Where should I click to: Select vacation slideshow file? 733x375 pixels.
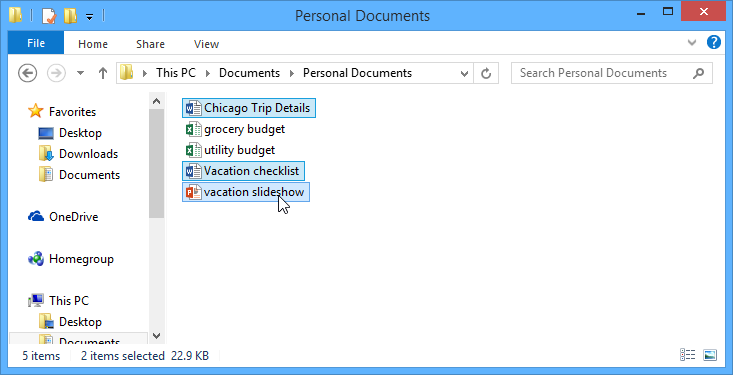point(246,192)
